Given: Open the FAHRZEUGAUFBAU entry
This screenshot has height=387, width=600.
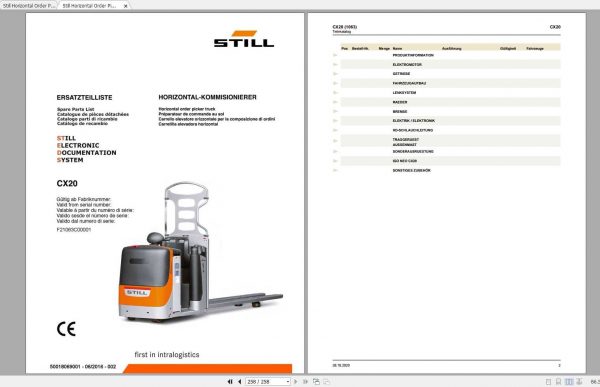Looking at the screenshot, I should 409,83.
